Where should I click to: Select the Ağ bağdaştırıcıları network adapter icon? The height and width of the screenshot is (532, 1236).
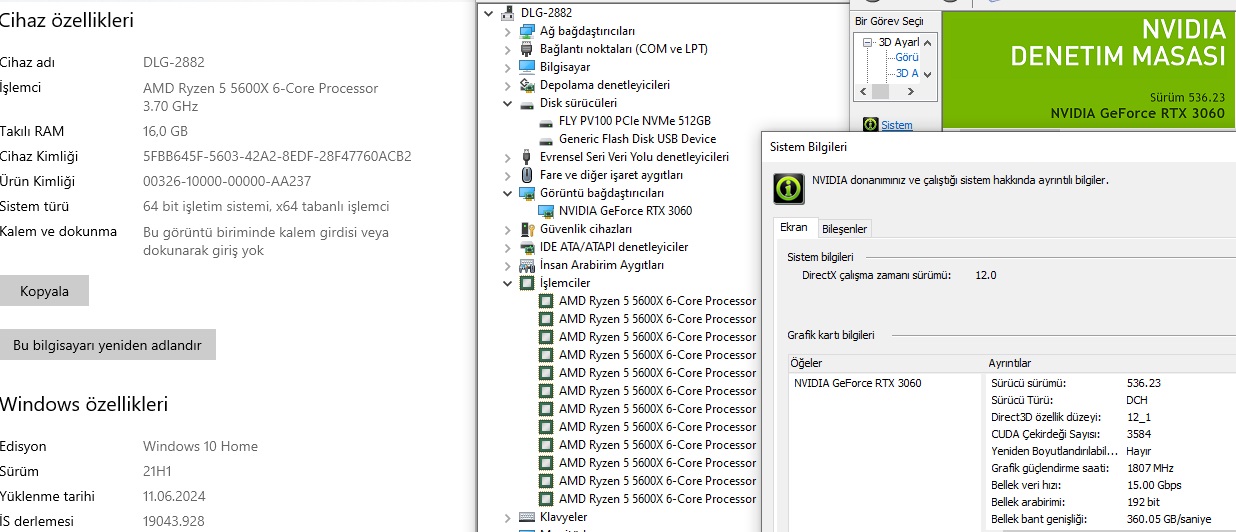pyautogui.click(x=527, y=31)
